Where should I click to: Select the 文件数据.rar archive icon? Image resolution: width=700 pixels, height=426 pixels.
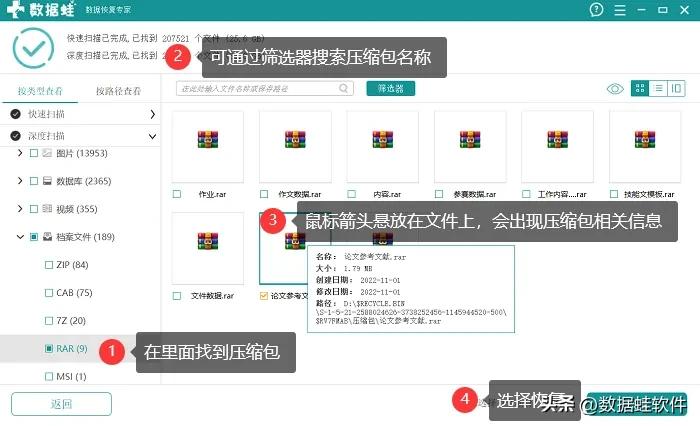tap(208, 246)
